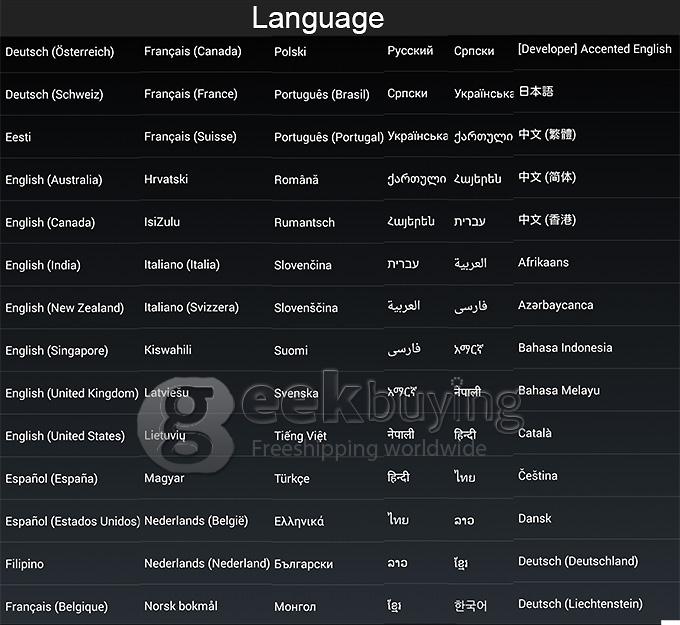Select Español (España) language
This screenshot has width=680, height=625.
click(x=52, y=479)
